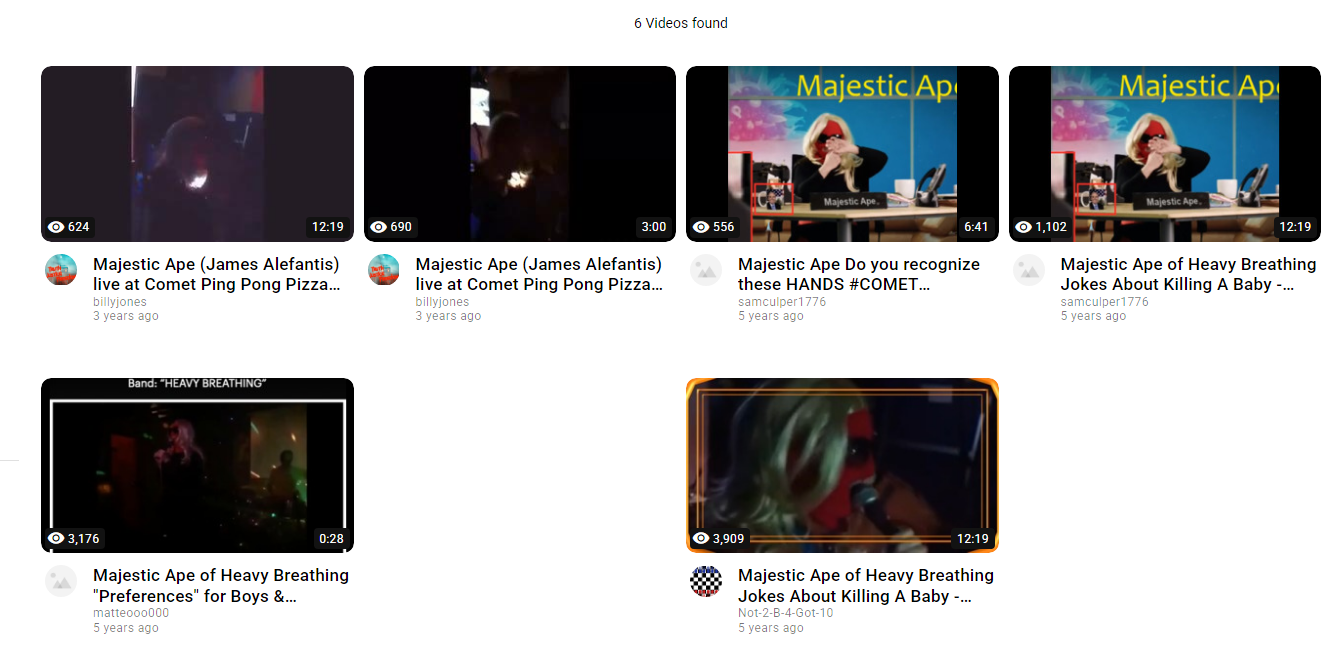Click eye icon next to 624 views

tap(56, 227)
